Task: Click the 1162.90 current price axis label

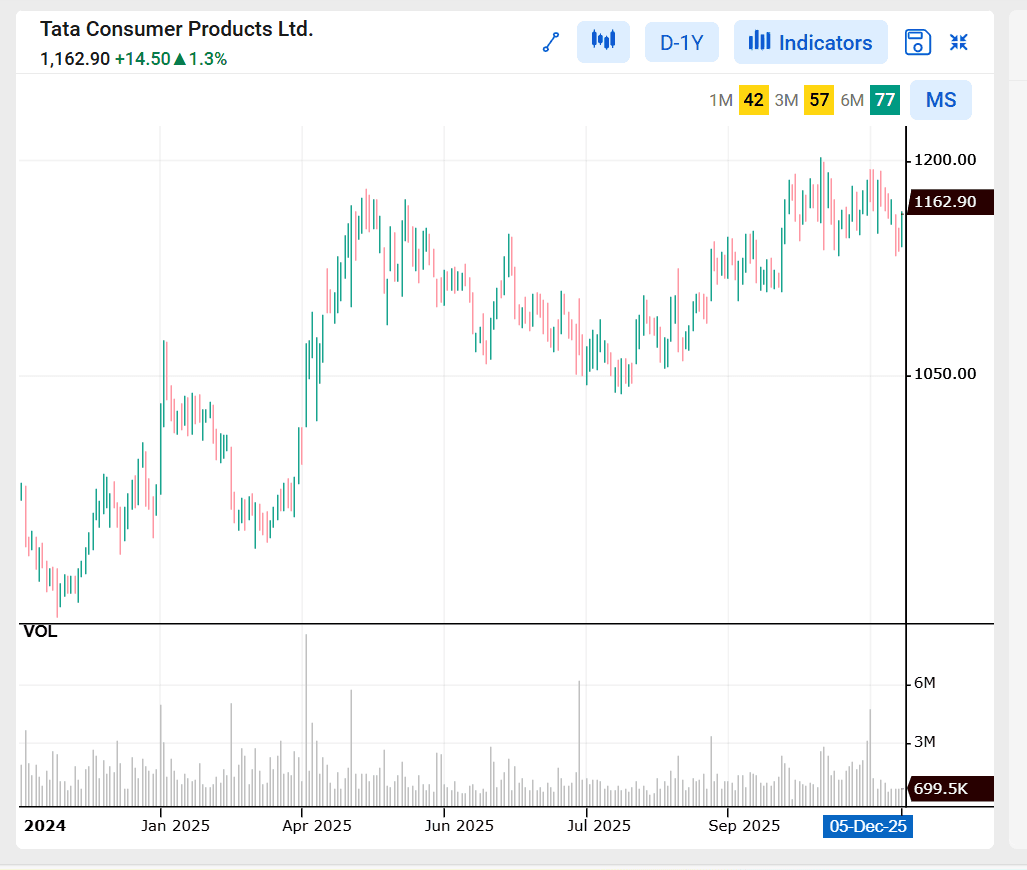Action: coord(950,202)
